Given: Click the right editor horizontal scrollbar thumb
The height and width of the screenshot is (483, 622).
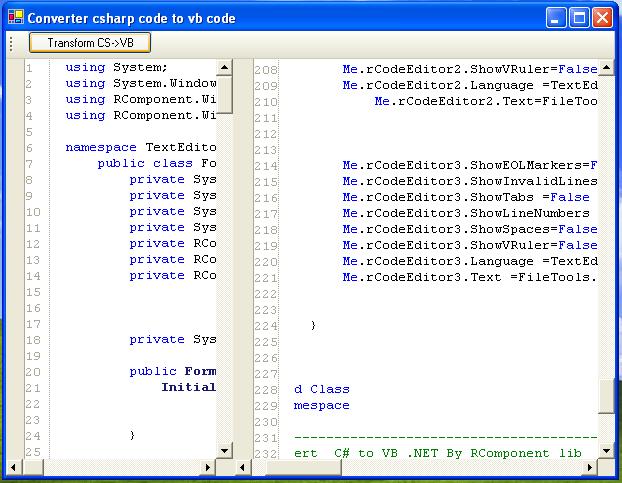Looking at the screenshot, I should pos(303,467).
